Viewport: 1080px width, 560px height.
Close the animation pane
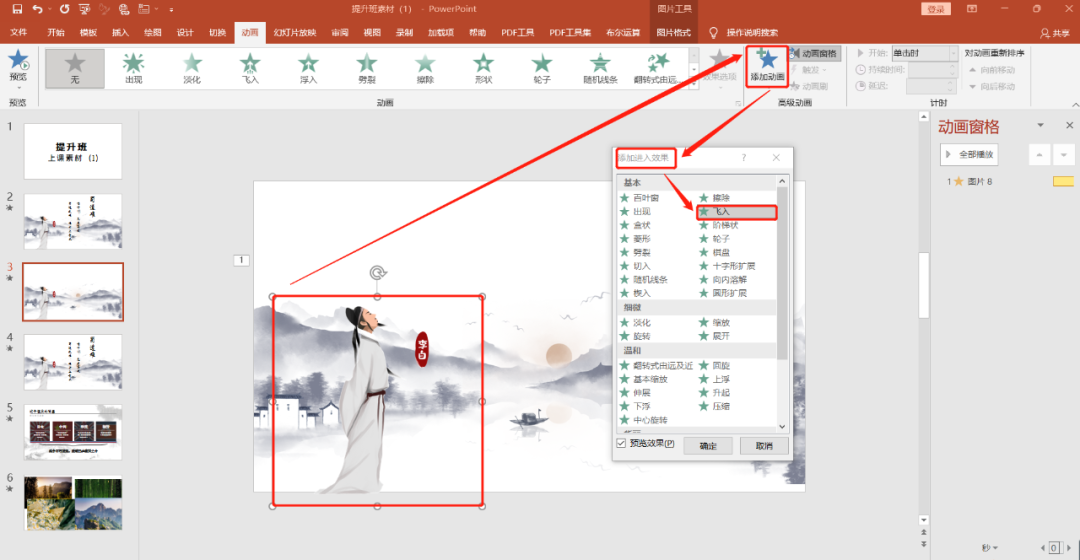click(x=1069, y=125)
